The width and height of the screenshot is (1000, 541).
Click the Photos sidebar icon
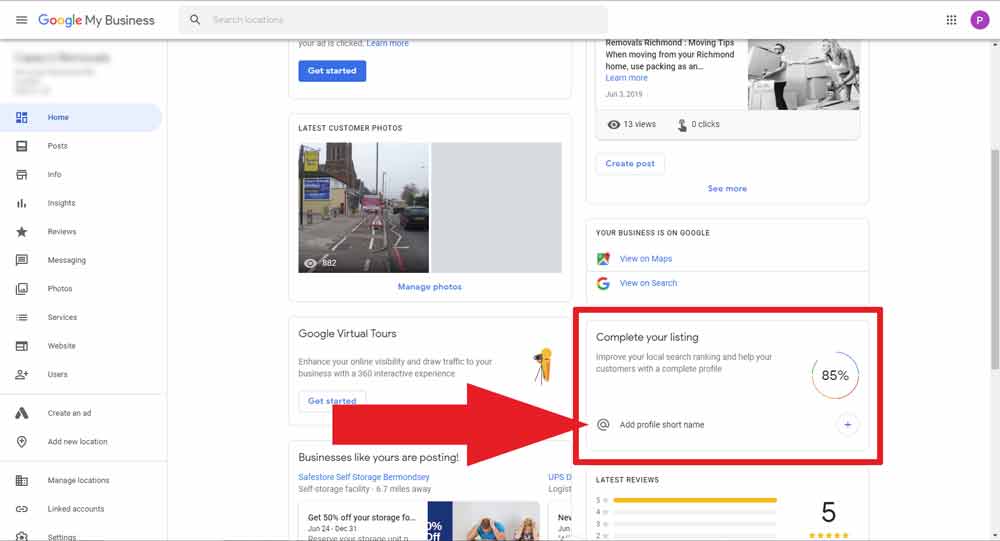click(x=22, y=289)
